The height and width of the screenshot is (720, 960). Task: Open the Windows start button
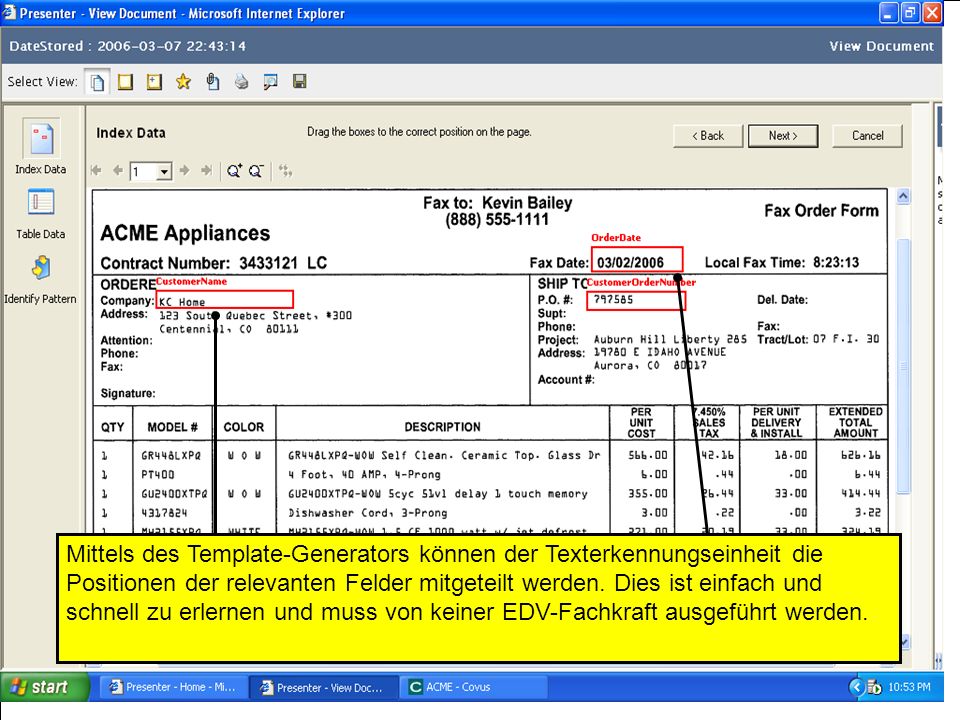tap(44, 687)
